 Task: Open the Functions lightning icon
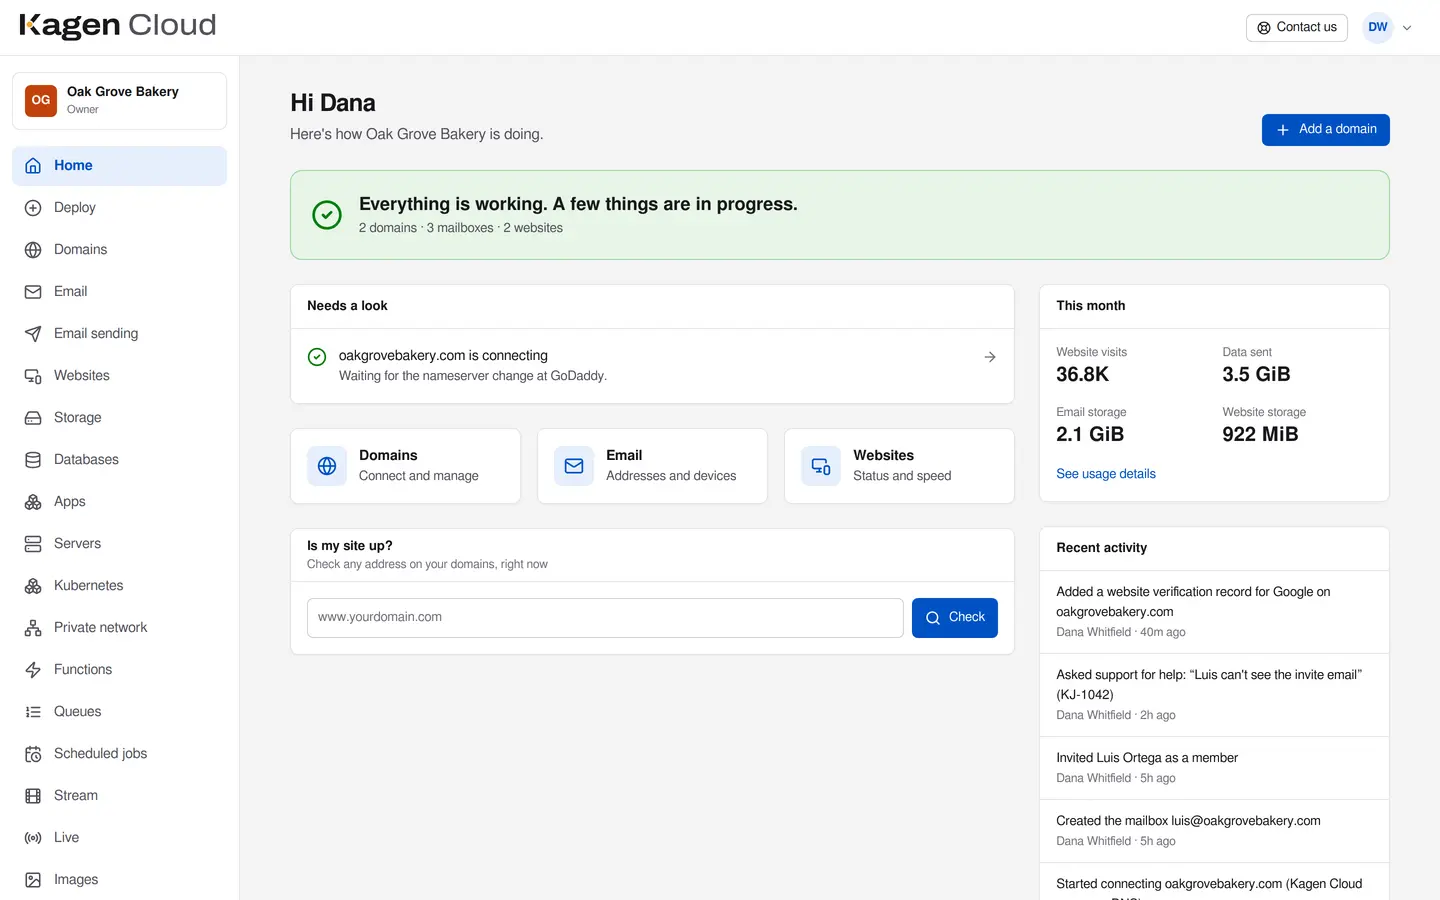click(x=33, y=670)
